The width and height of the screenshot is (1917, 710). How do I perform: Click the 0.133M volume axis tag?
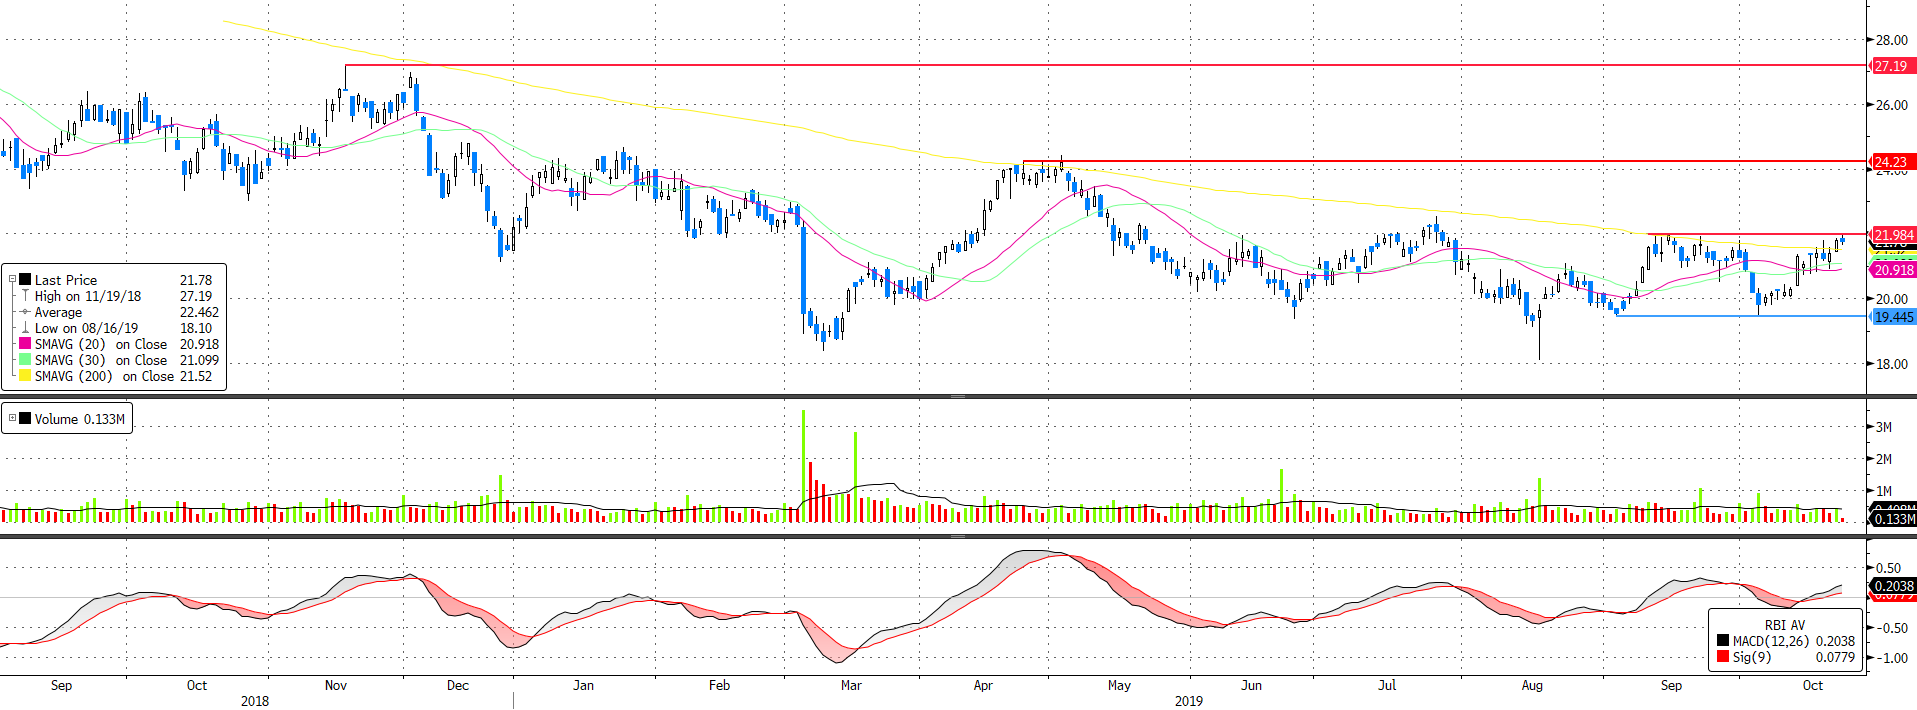pos(1893,519)
